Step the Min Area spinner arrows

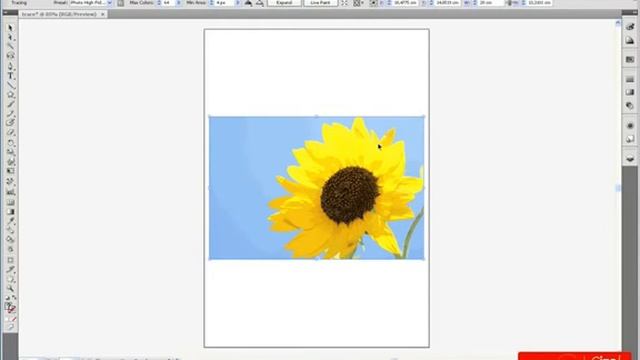pos(212,3)
